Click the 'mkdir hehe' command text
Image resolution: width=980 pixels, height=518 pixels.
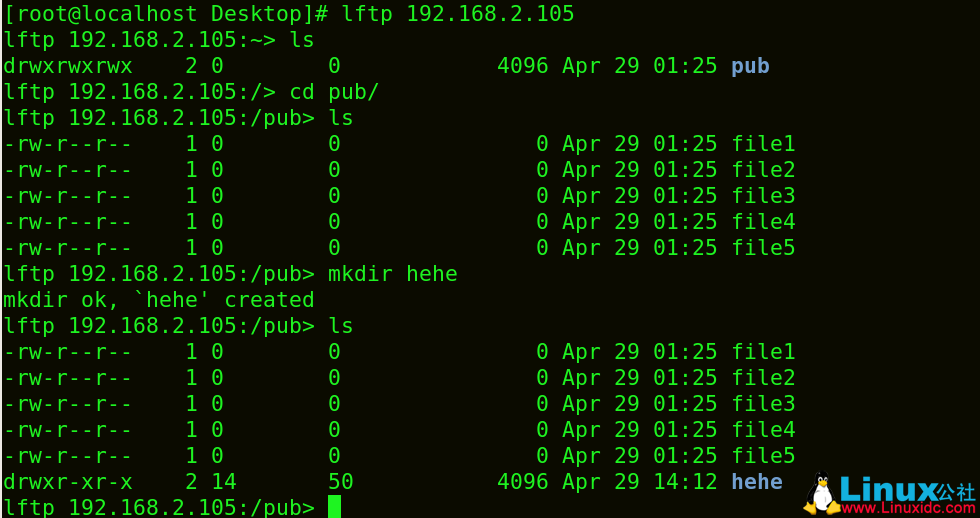(392, 274)
